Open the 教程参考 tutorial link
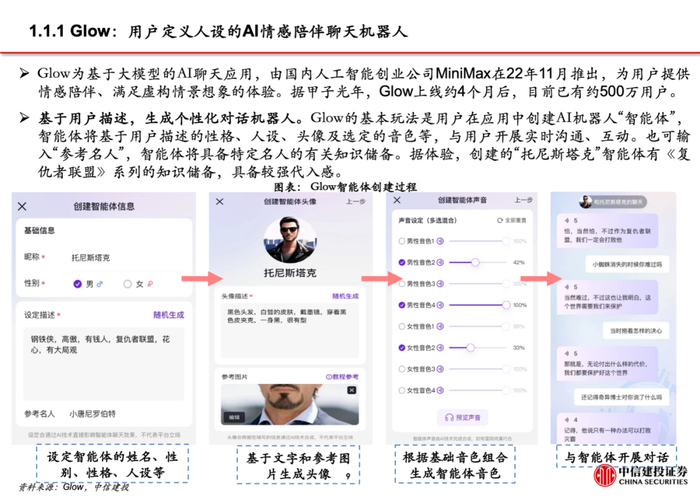700x496 pixels. [342, 377]
